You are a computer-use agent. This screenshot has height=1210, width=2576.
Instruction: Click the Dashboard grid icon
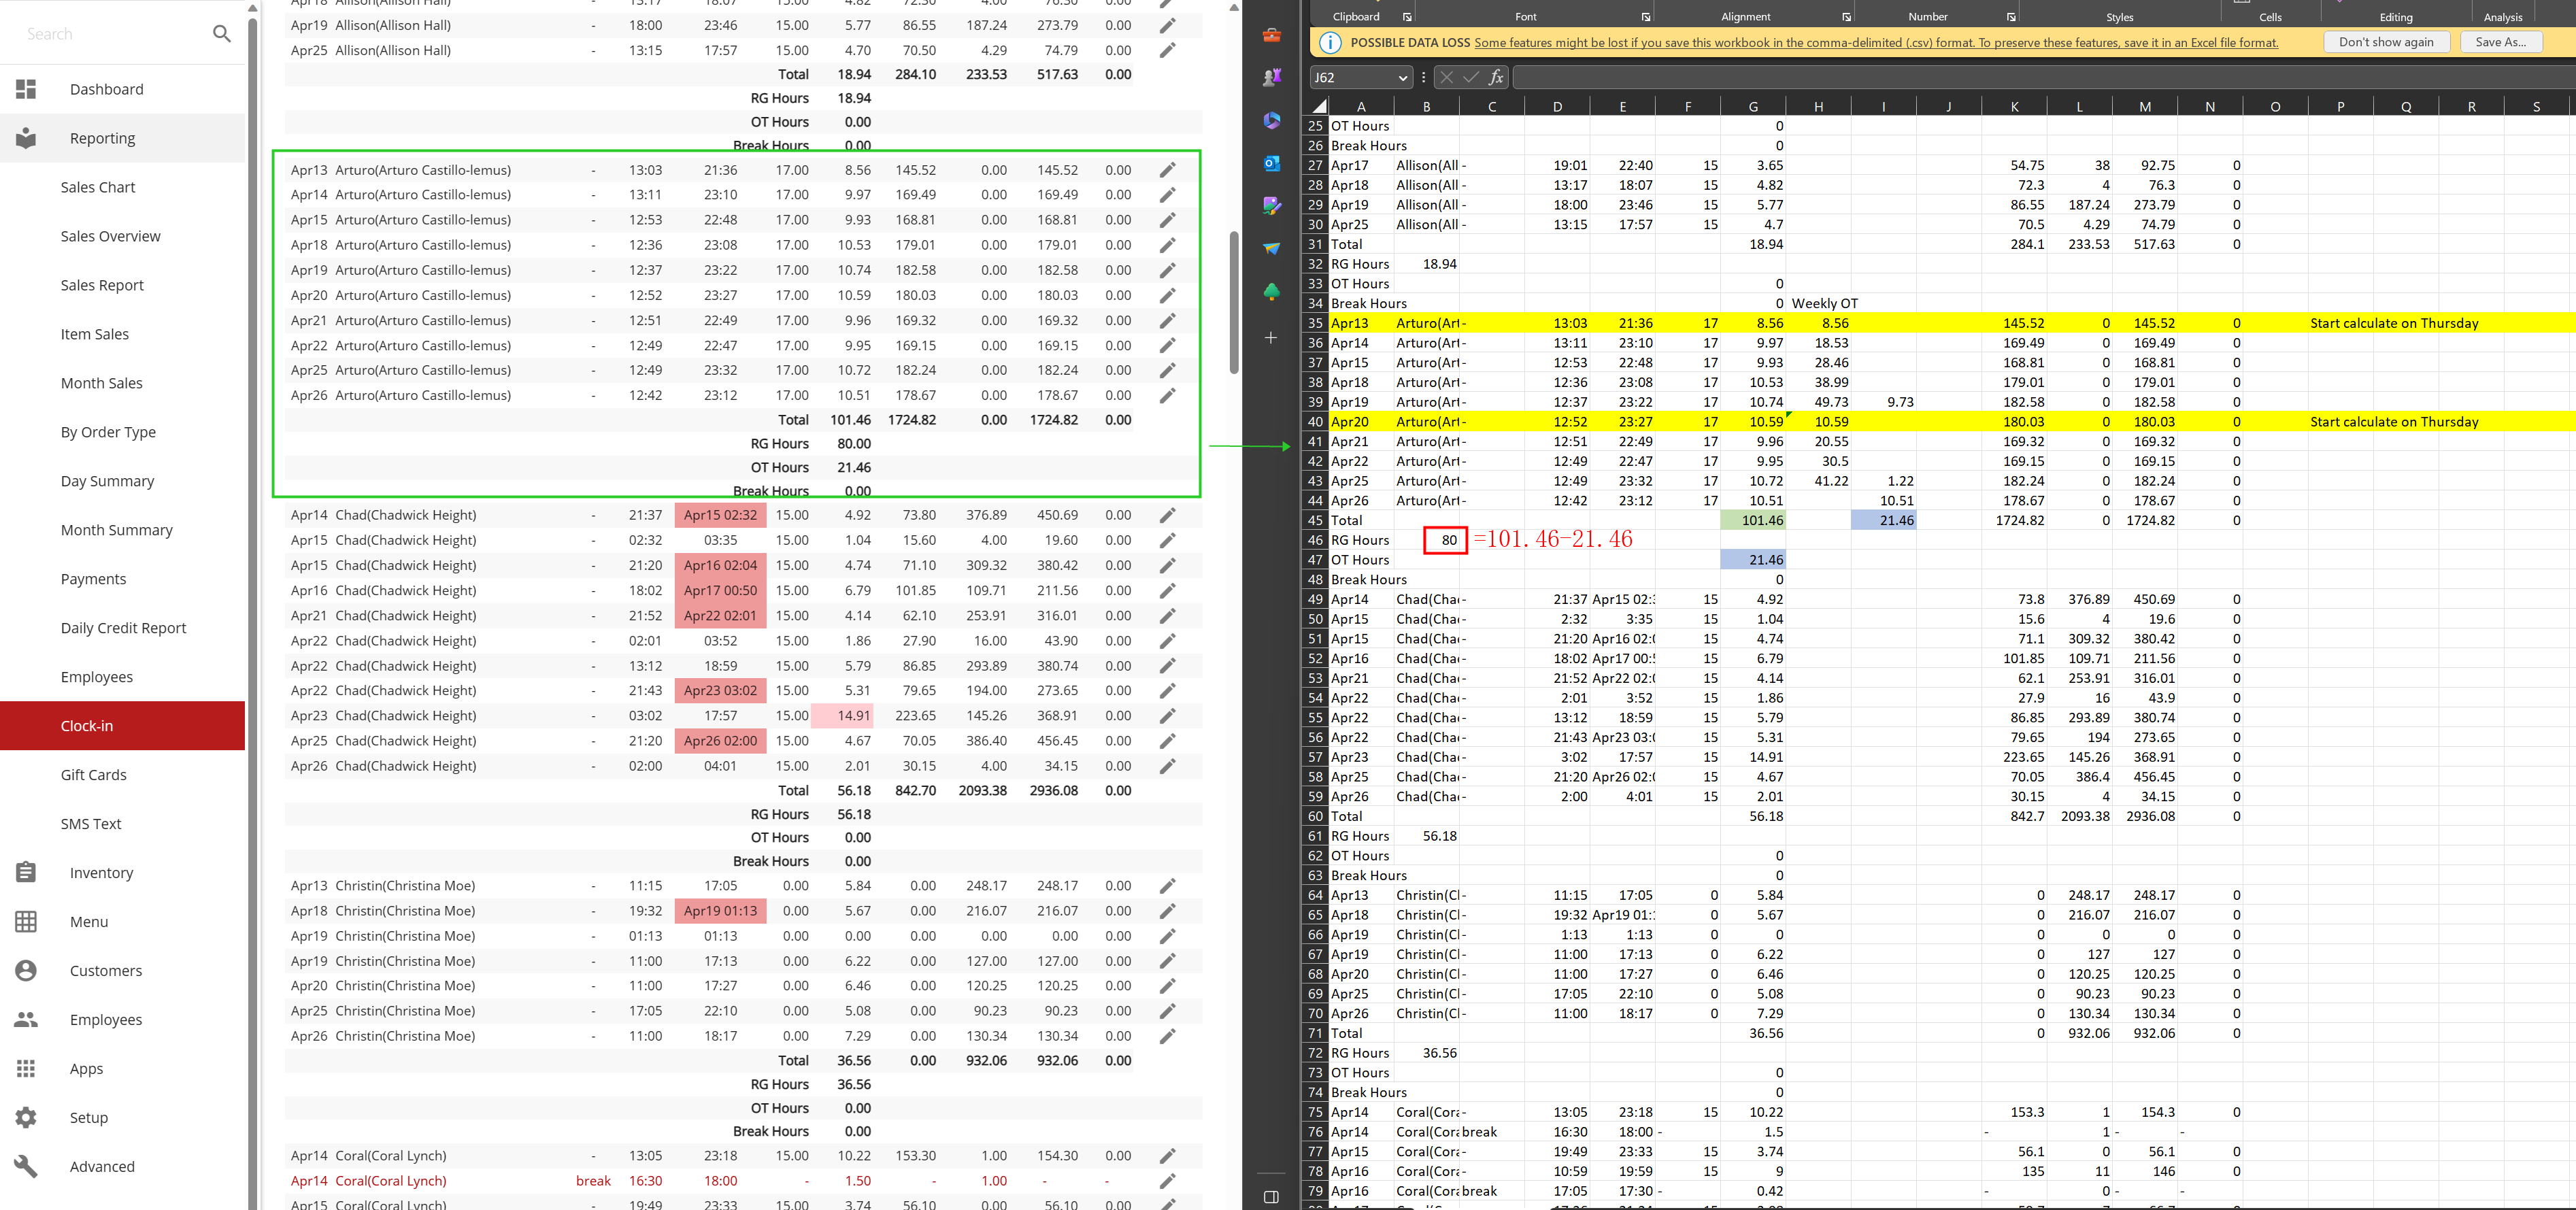click(x=26, y=89)
